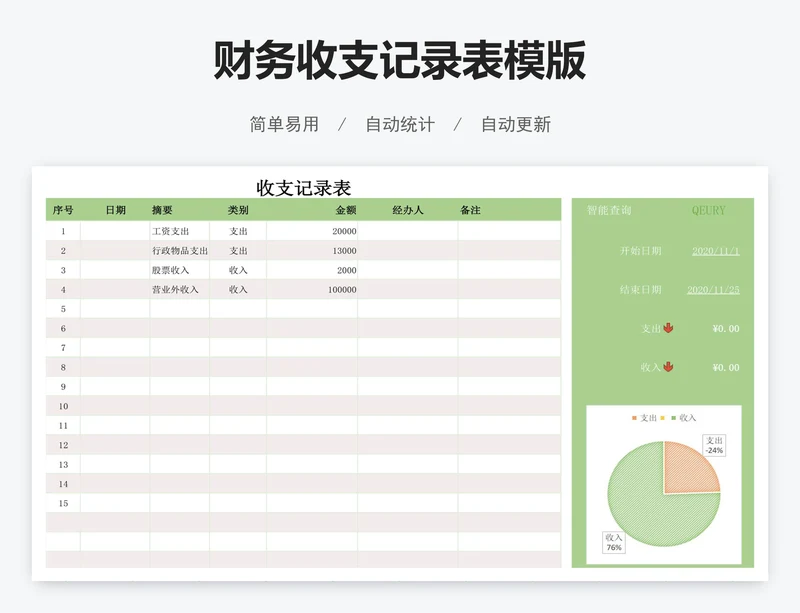Select the 日期 column header
The image size is (800, 613).
coord(115,210)
